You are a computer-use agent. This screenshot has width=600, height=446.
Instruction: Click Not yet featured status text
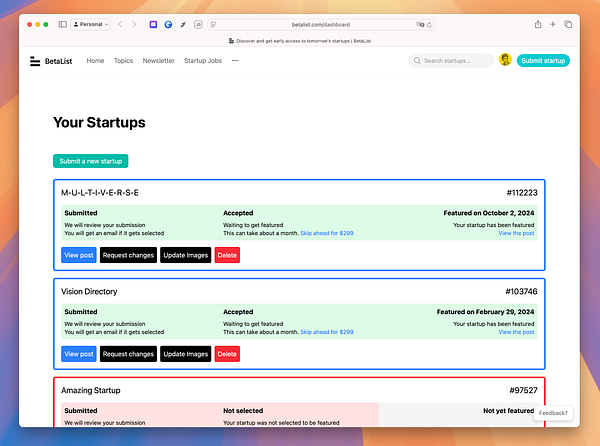508,410
